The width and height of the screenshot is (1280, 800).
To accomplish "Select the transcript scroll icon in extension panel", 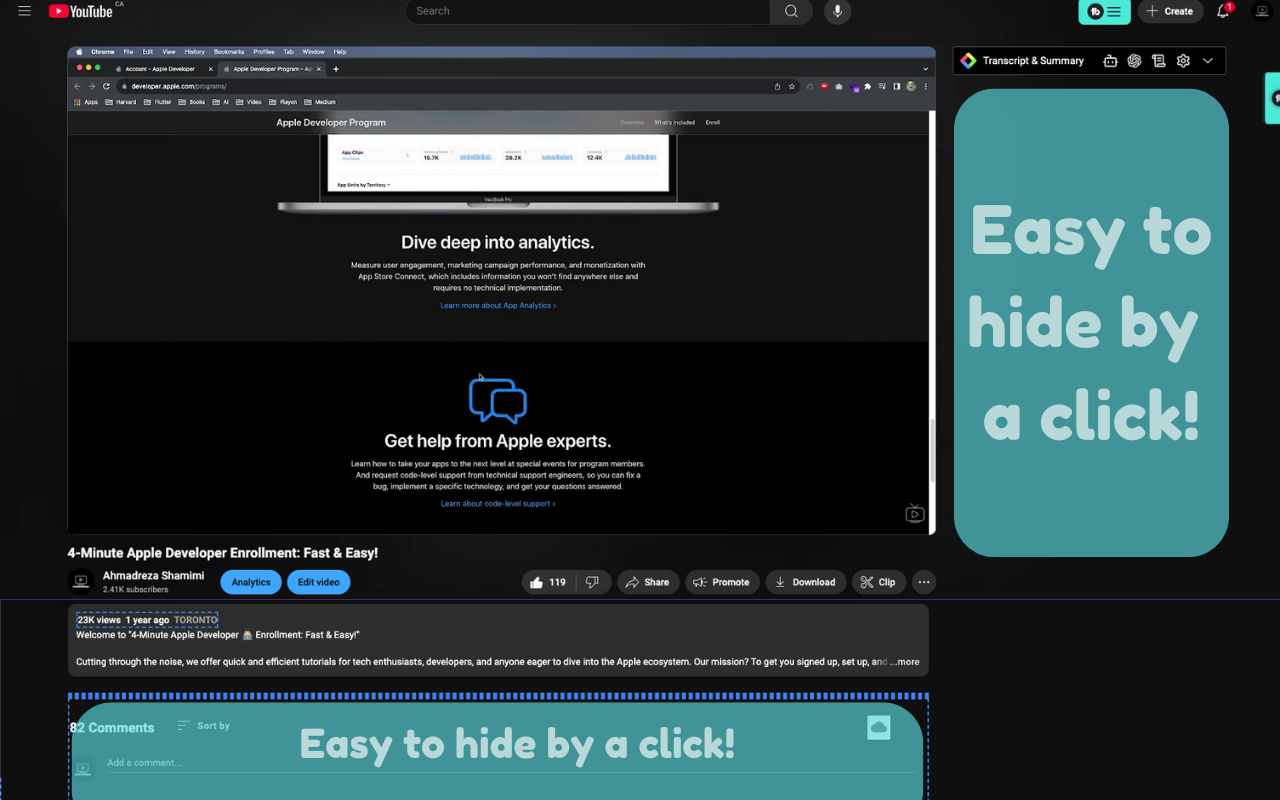I will pos(1158,61).
